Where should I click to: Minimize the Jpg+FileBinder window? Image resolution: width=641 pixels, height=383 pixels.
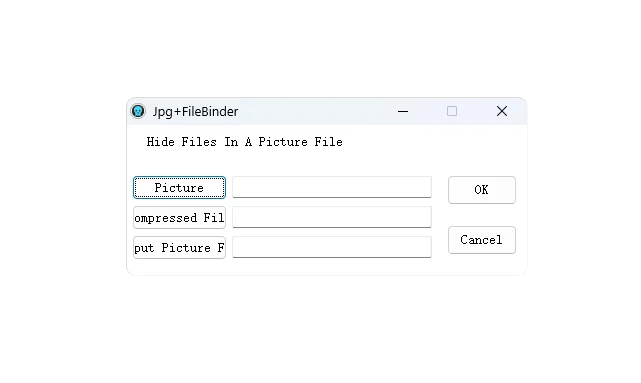click(403, 111)
